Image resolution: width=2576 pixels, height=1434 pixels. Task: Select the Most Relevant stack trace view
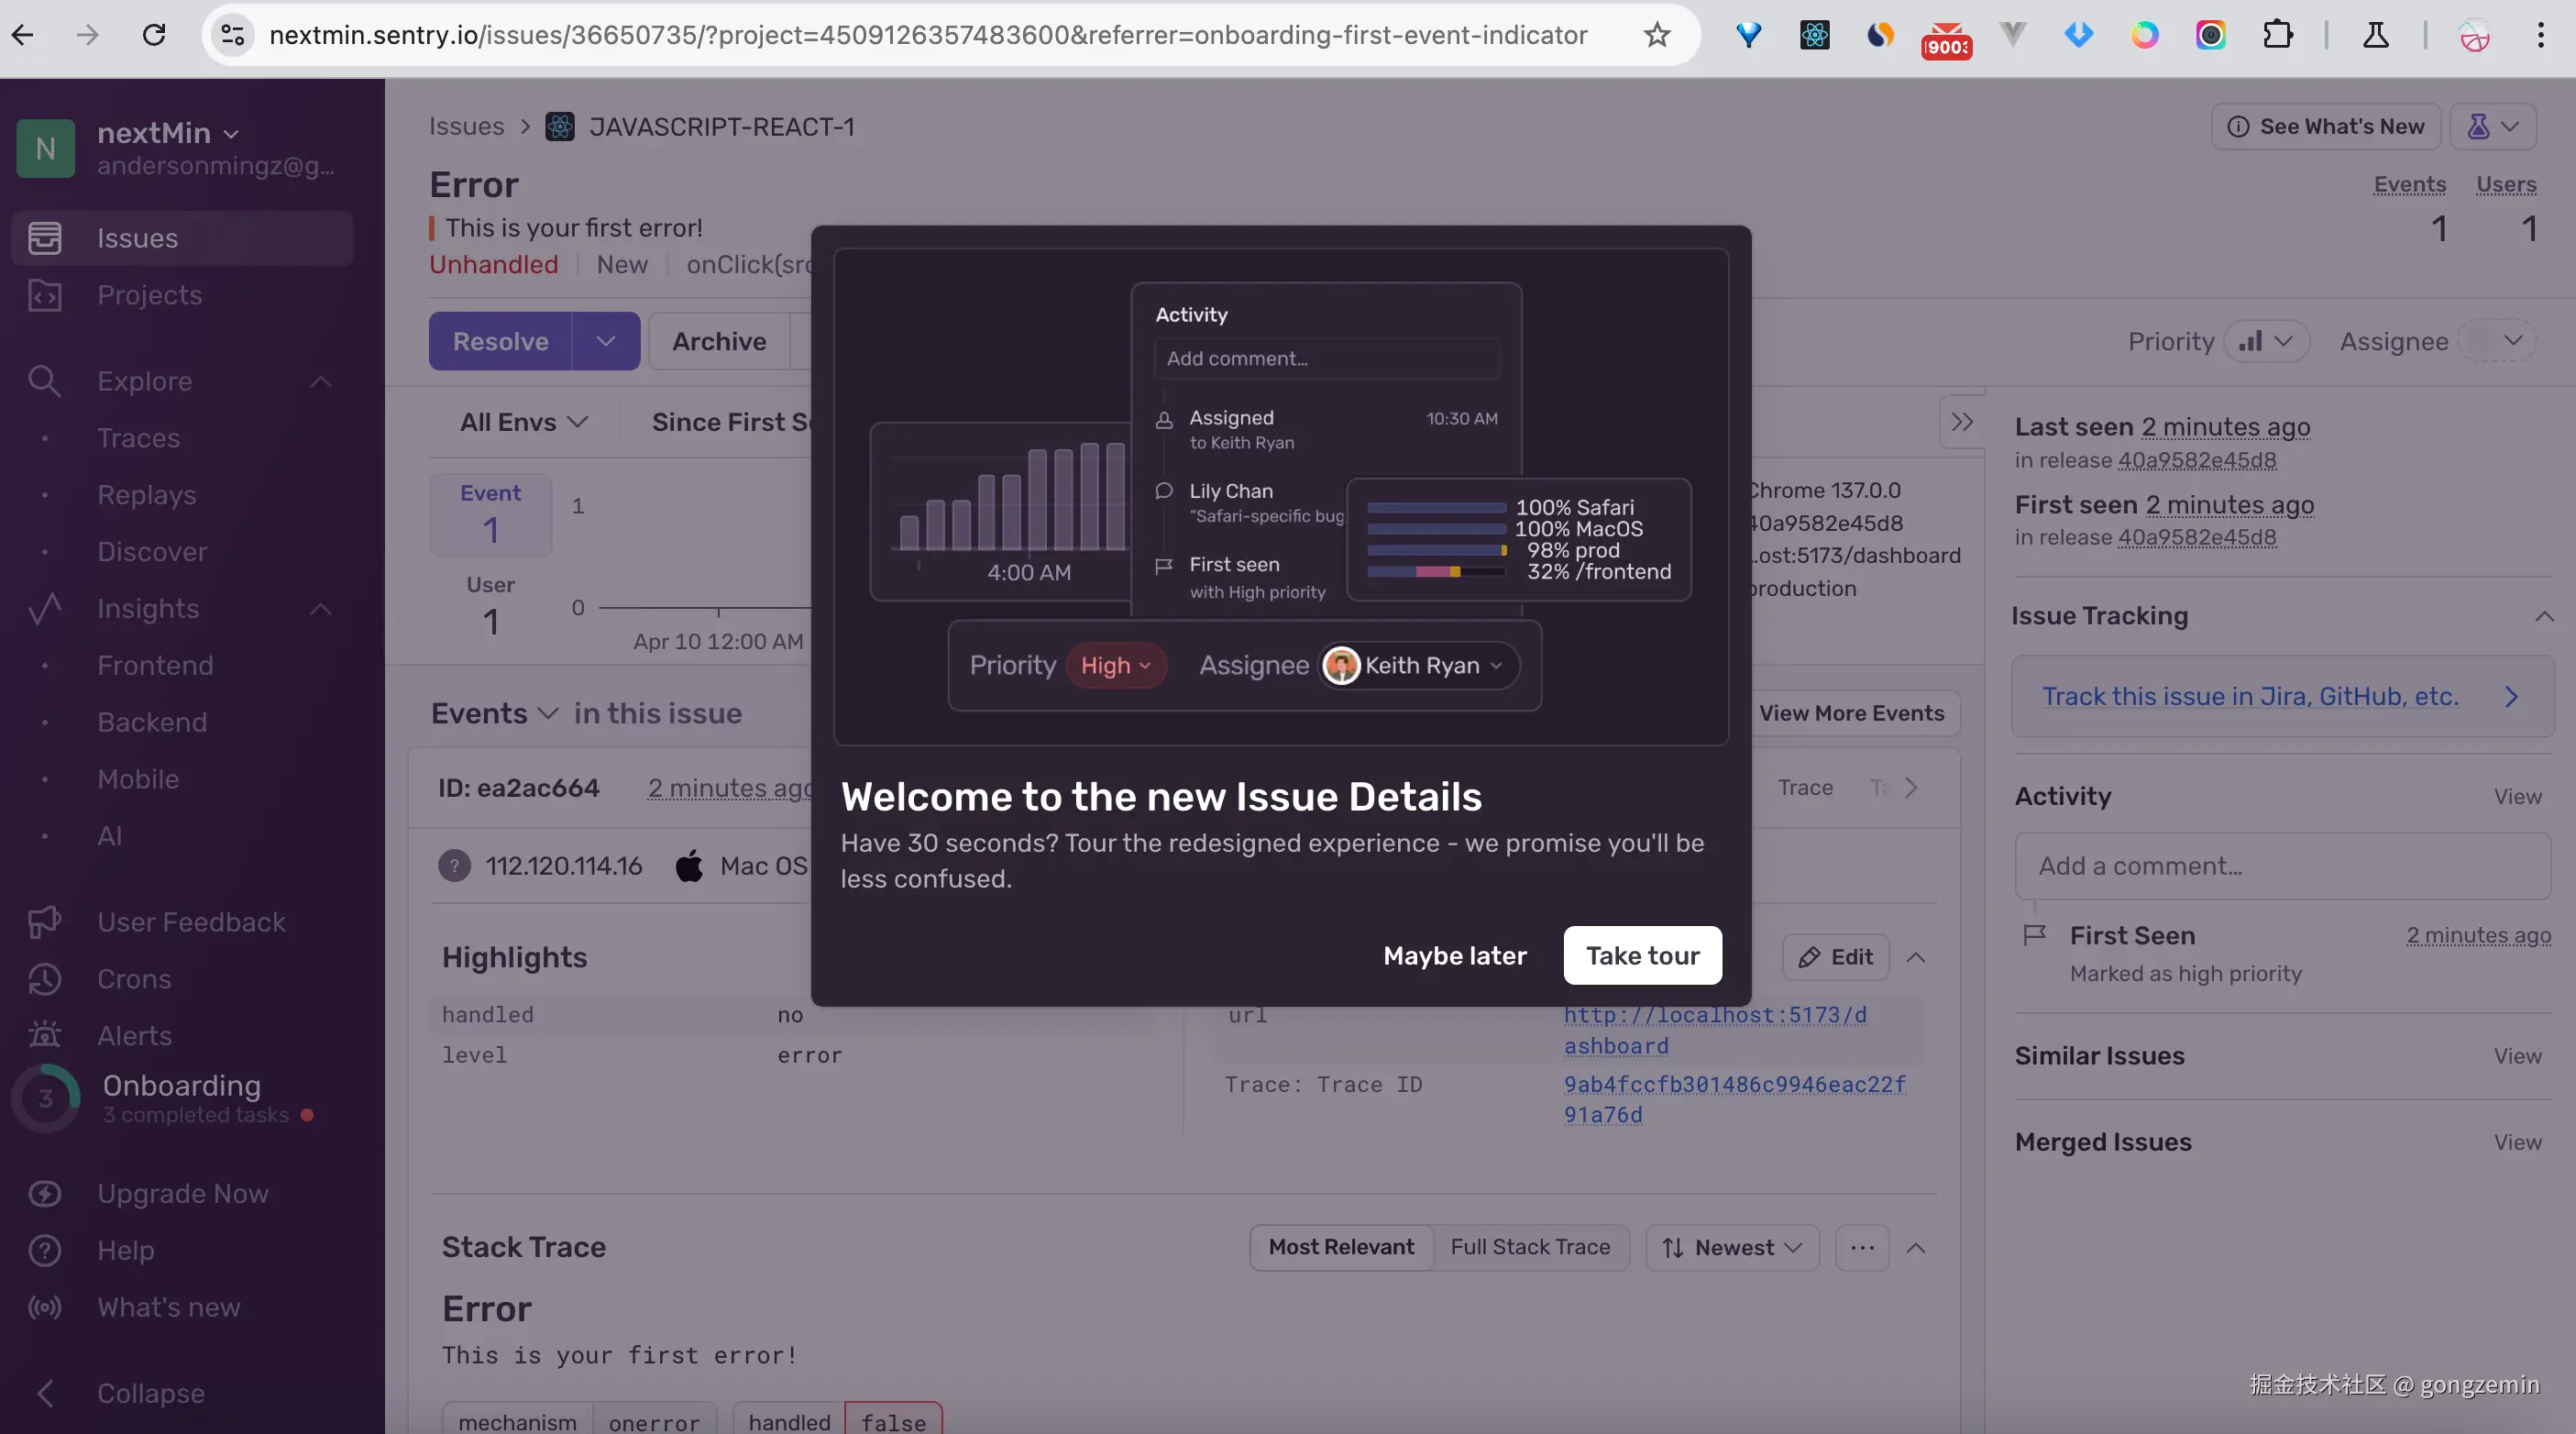tap(1340, 1247)
